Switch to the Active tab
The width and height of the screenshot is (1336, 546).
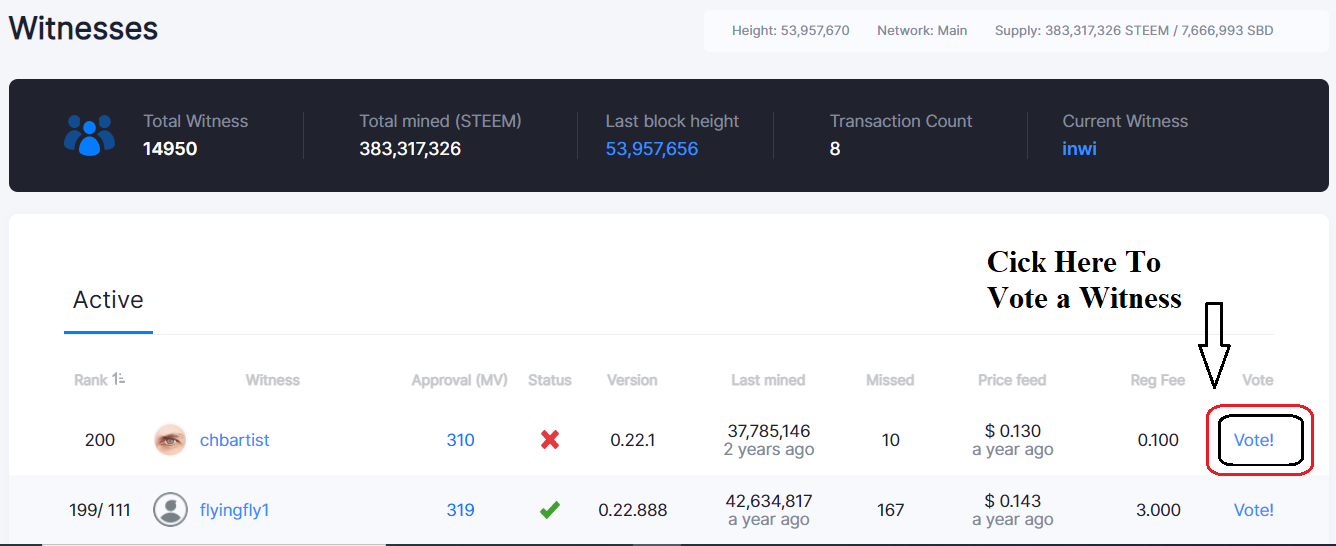(x=108, y=300)
